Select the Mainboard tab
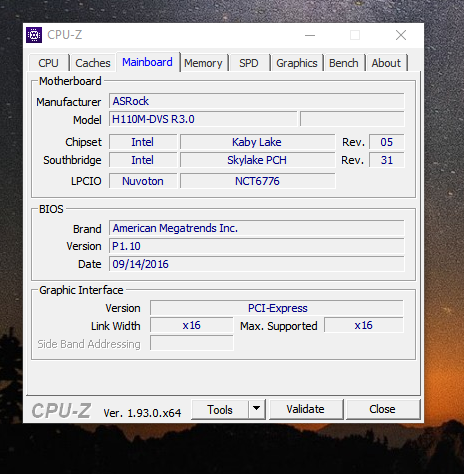This screenshot has width=464, height=474. (x=147, y=62)
